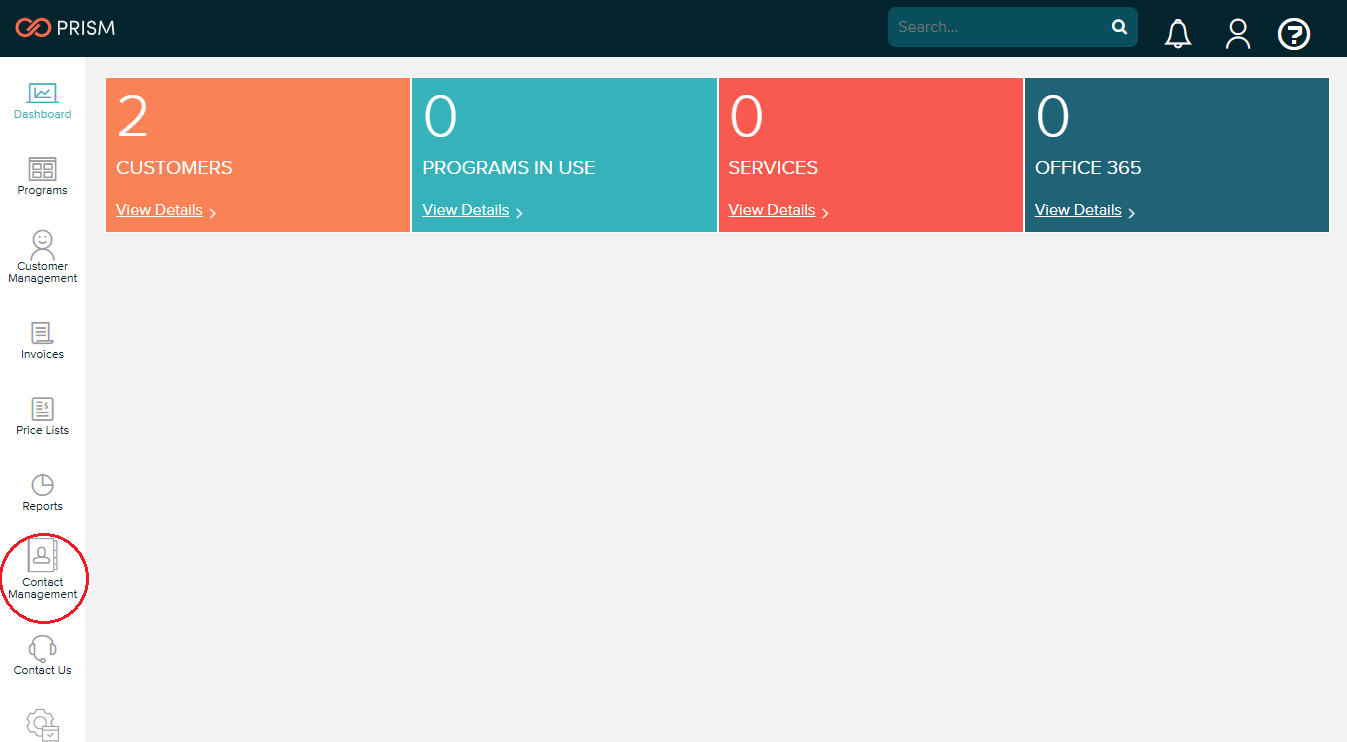Open the Invoices section

click(x=42, y=340)
